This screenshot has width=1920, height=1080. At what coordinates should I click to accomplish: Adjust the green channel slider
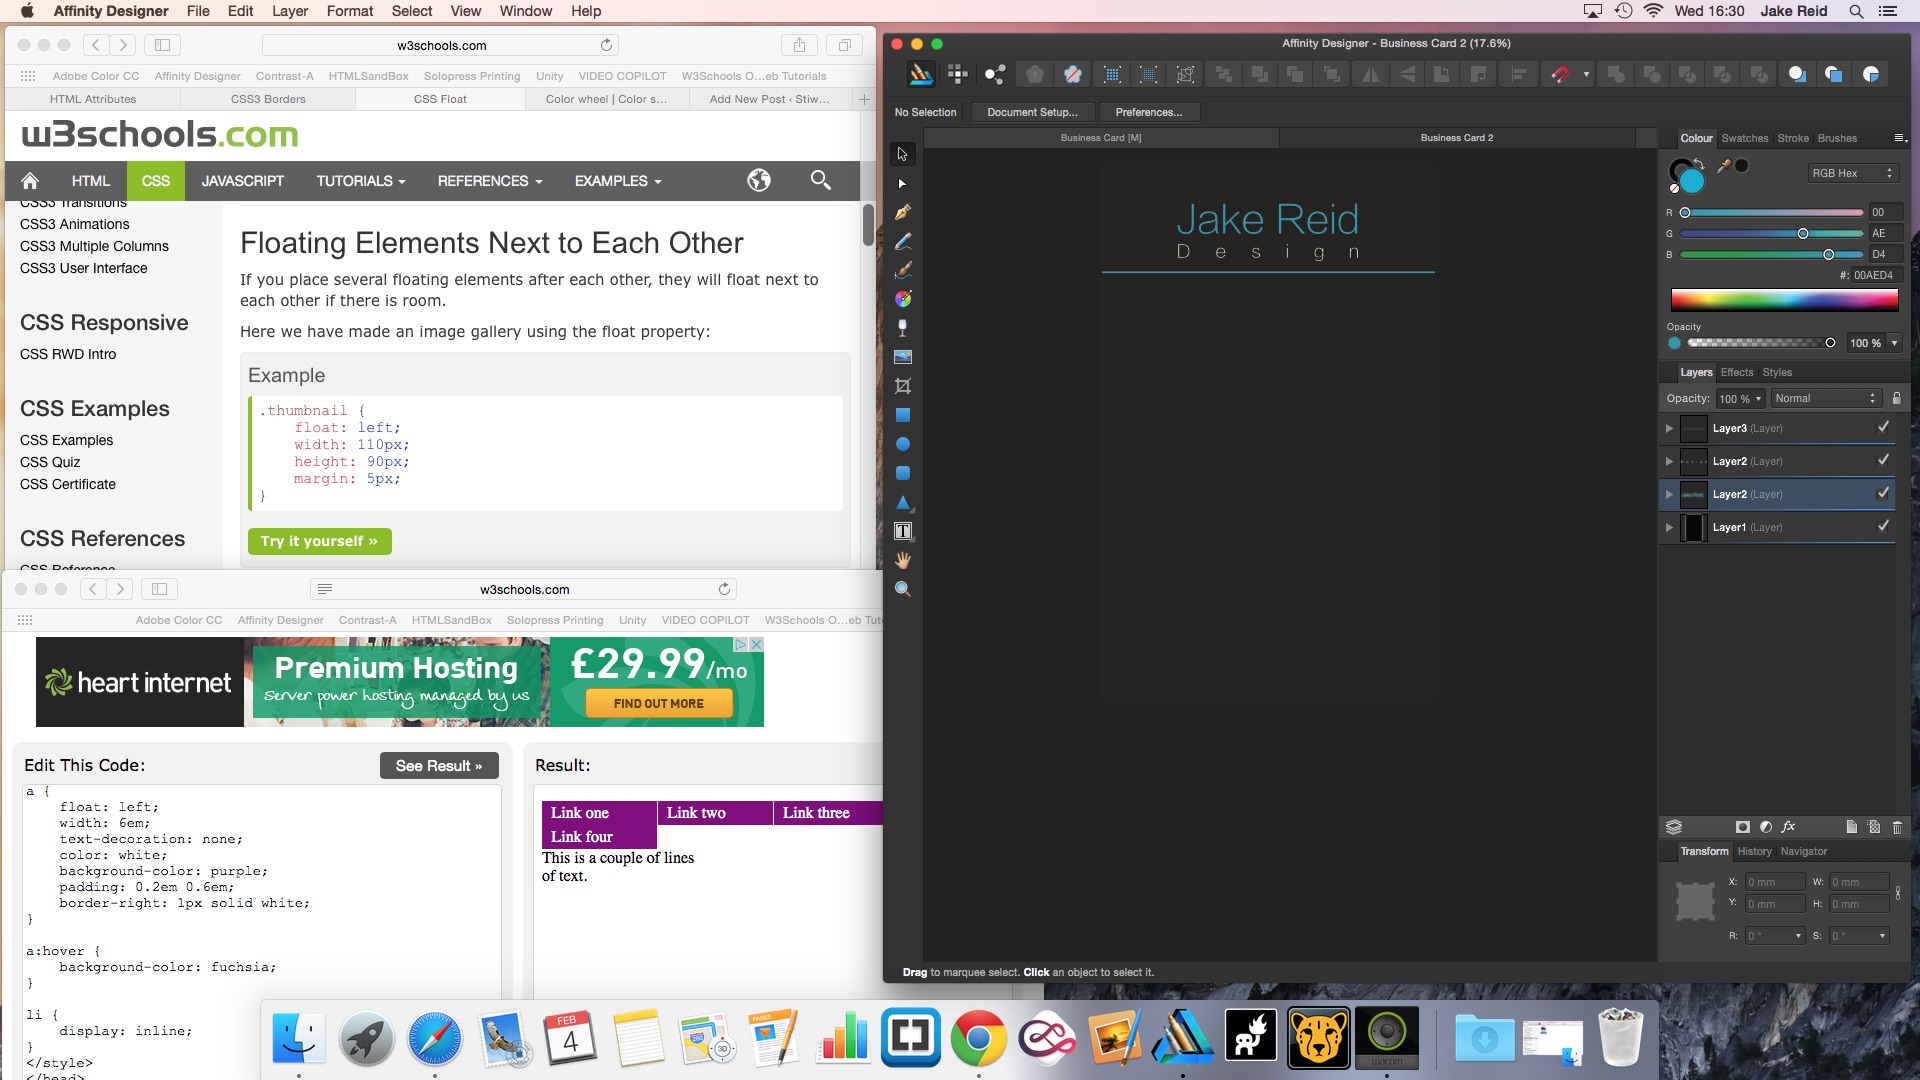pyautogui.click(x=1802, y=233)
